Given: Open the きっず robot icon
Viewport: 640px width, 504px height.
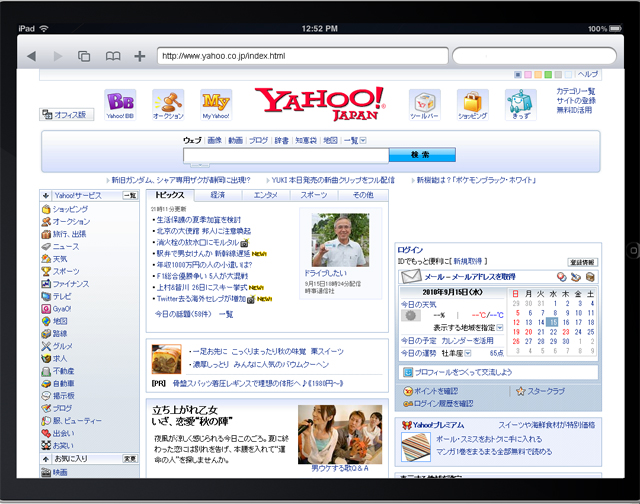Looking at the screenshot, I should [520, 105].
